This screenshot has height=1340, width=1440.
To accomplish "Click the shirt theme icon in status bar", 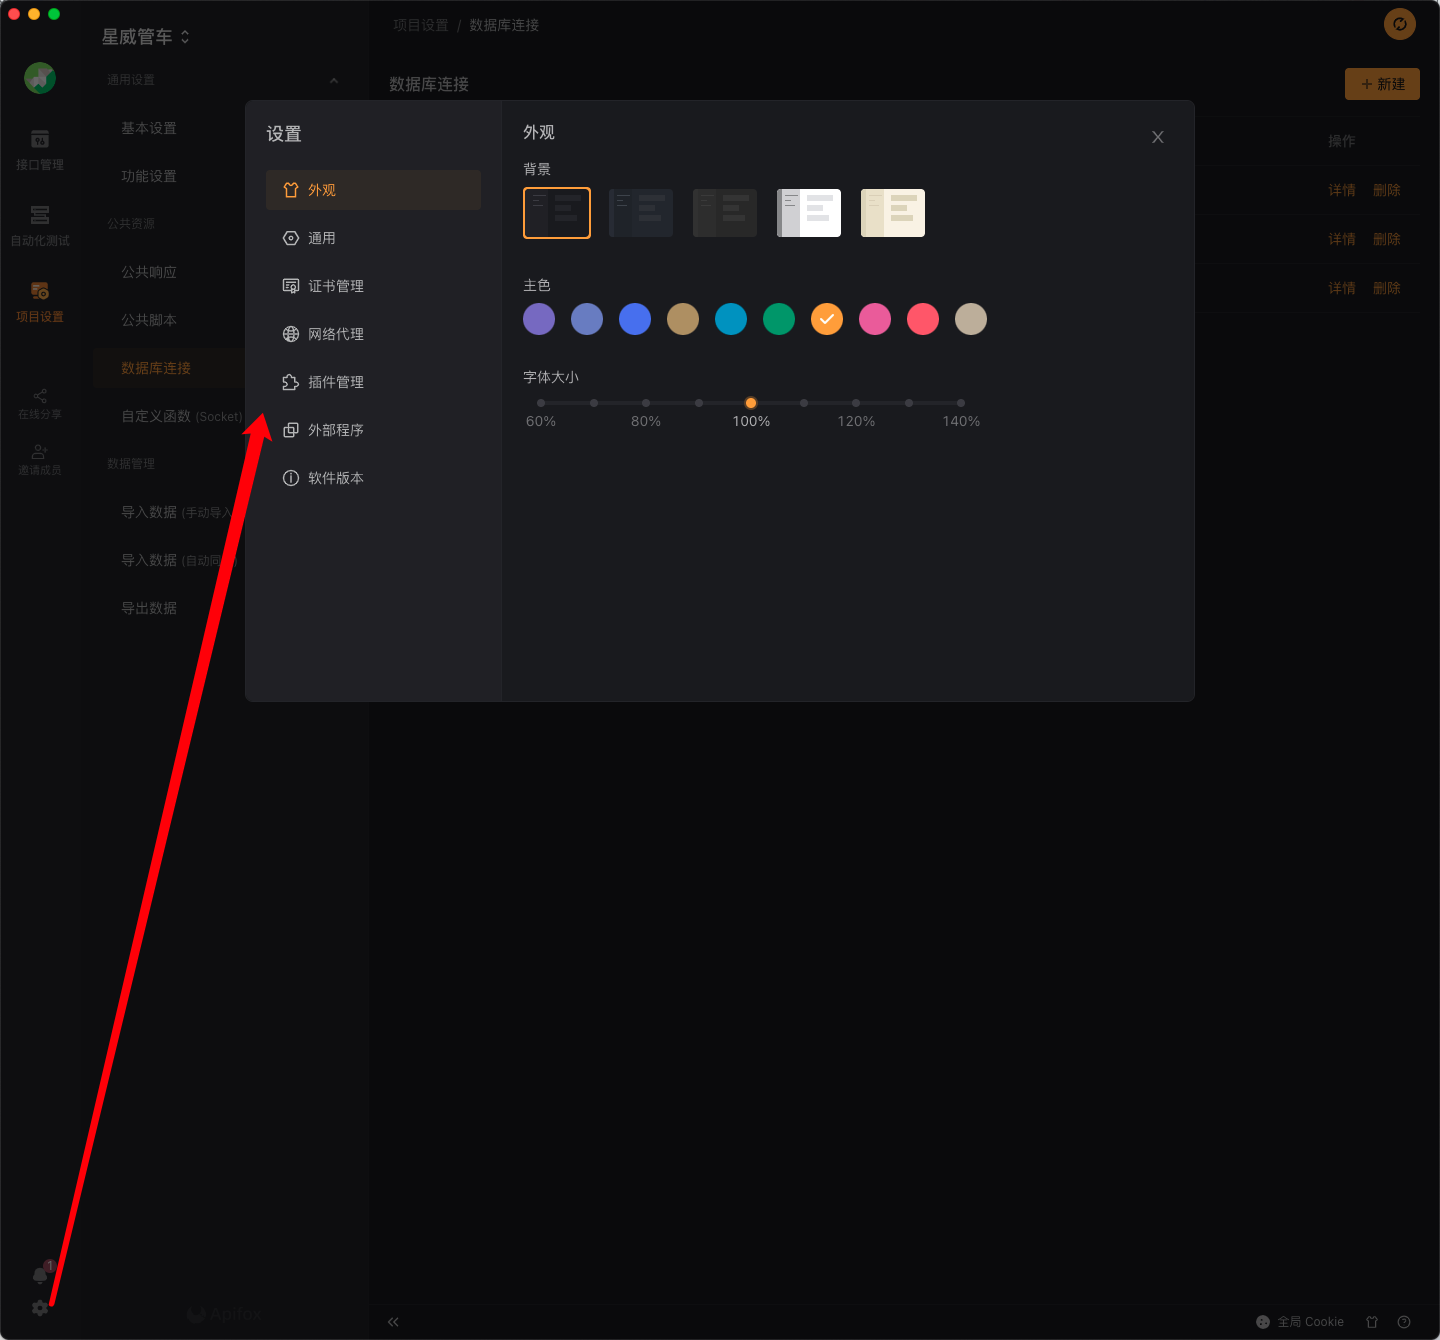I will pyautogui.click(x=1372, y=1322).
